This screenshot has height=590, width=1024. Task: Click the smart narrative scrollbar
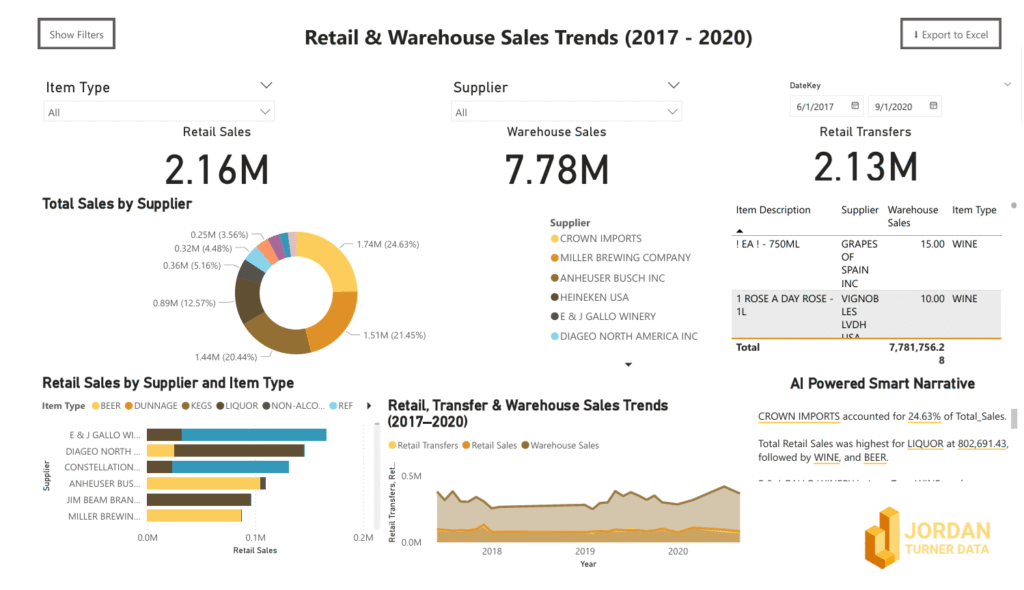(1014, 418)
